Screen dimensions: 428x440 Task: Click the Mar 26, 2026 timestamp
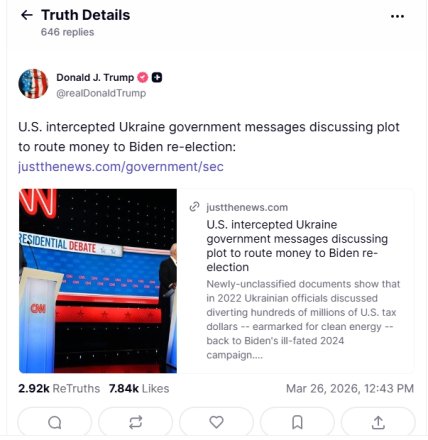[x=350, y=388]
